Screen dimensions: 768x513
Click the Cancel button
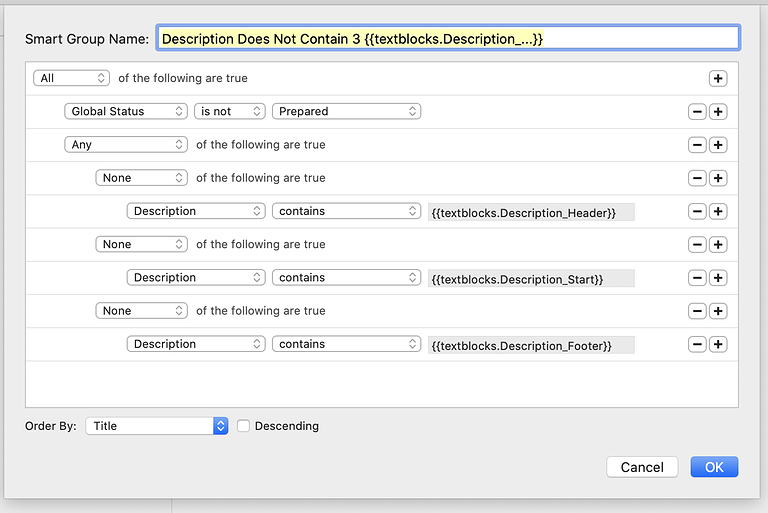pyautogui.click(x=642, y=467)
